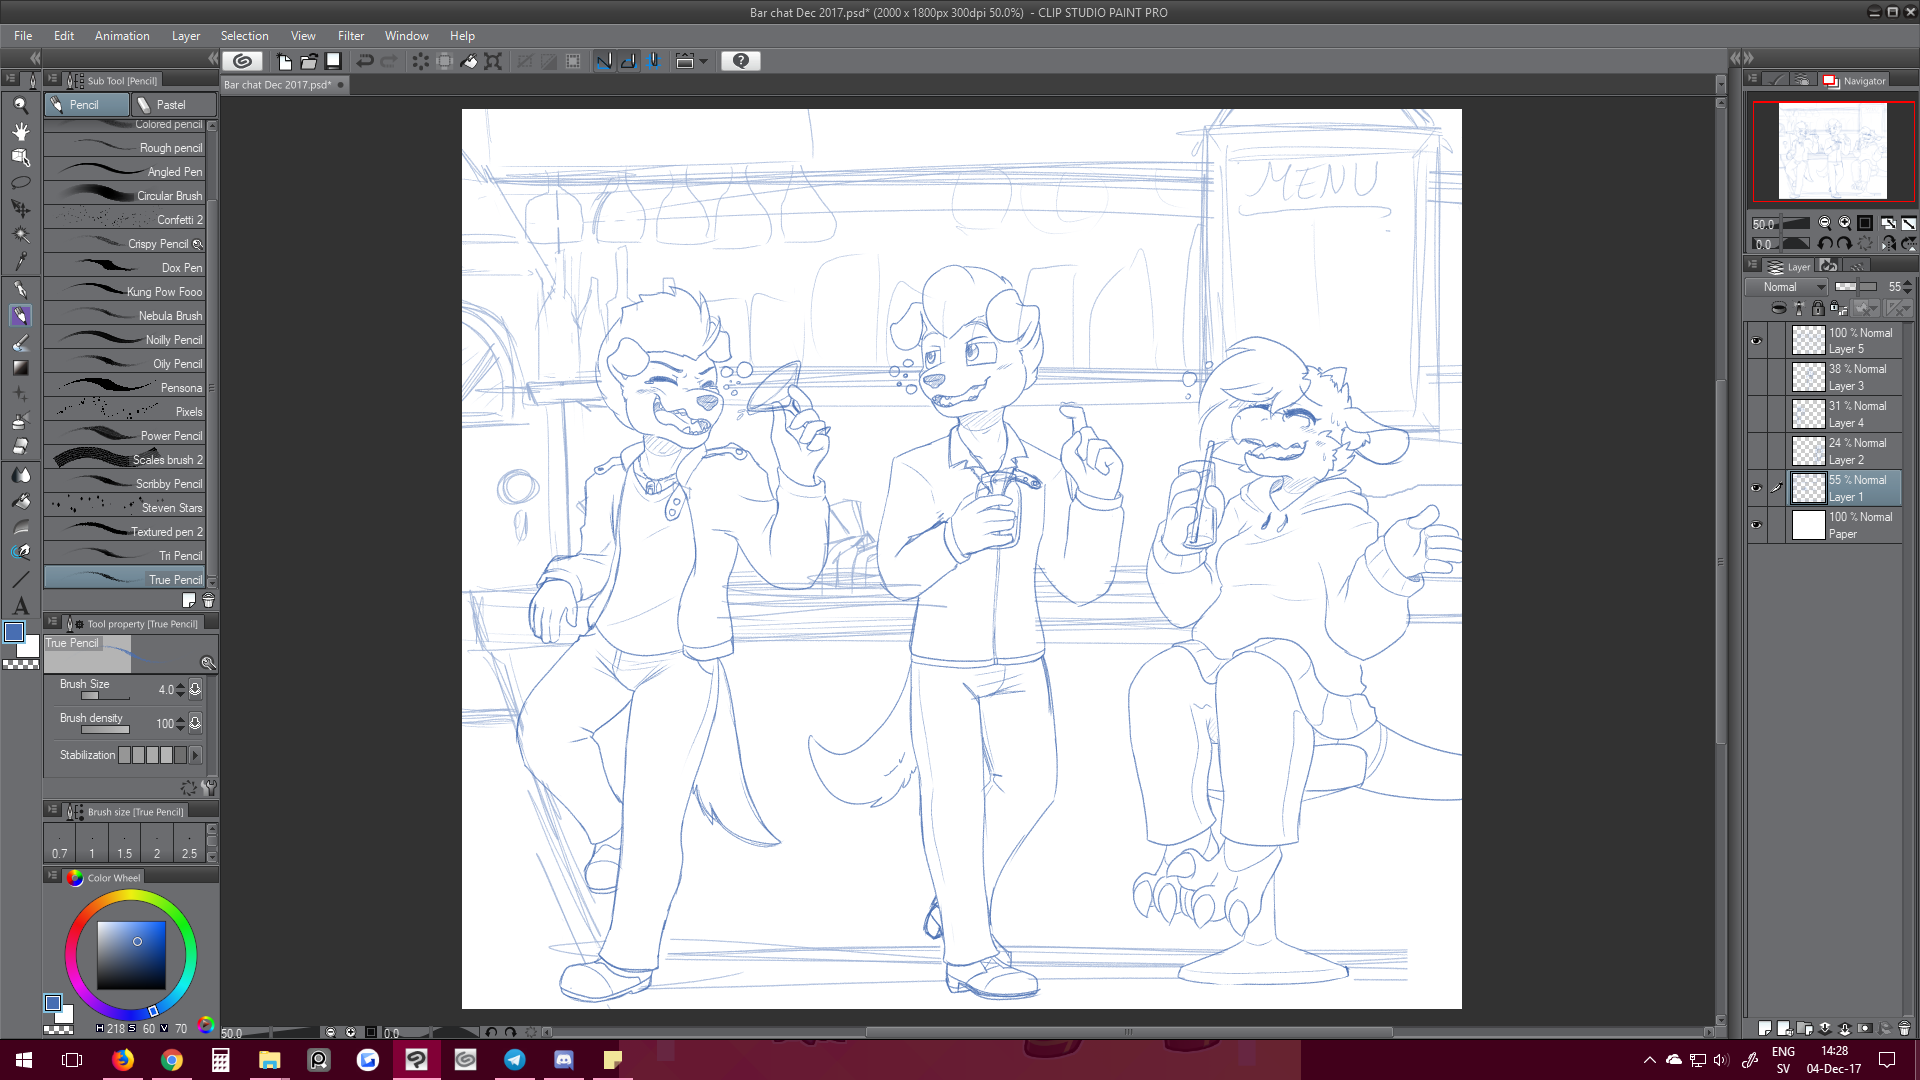Open the Filter menu

click(350, 36)
